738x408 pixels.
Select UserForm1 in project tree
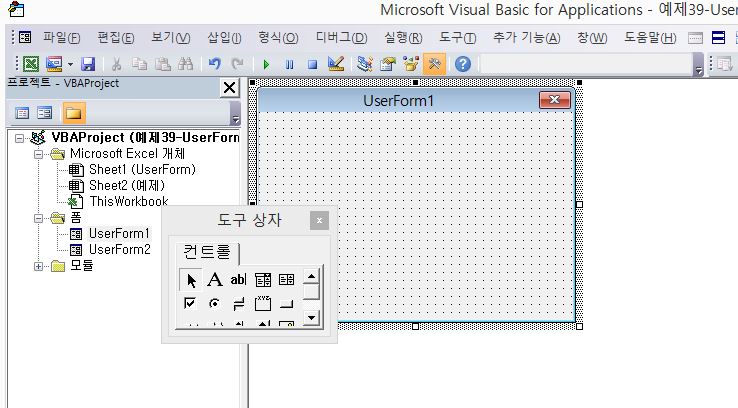[119, 233]
